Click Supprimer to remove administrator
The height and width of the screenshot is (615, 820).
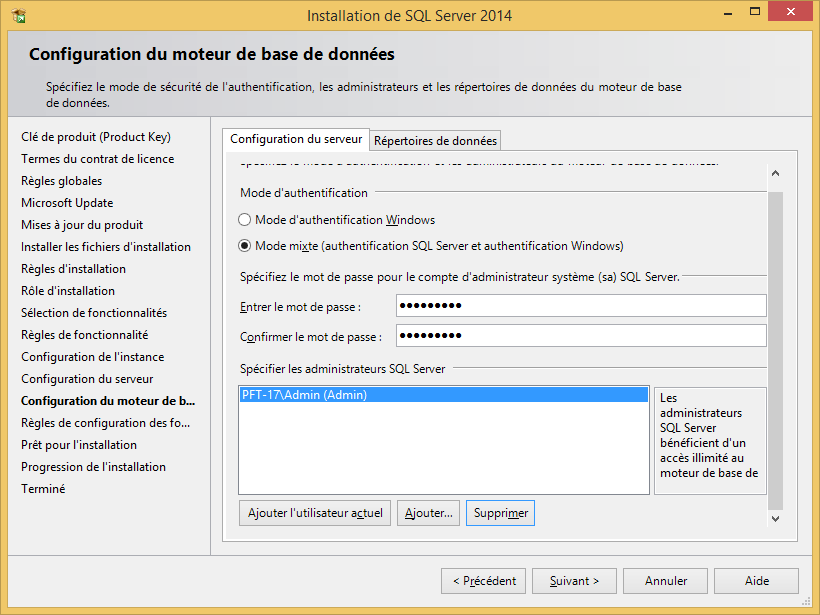pos(500,513)
